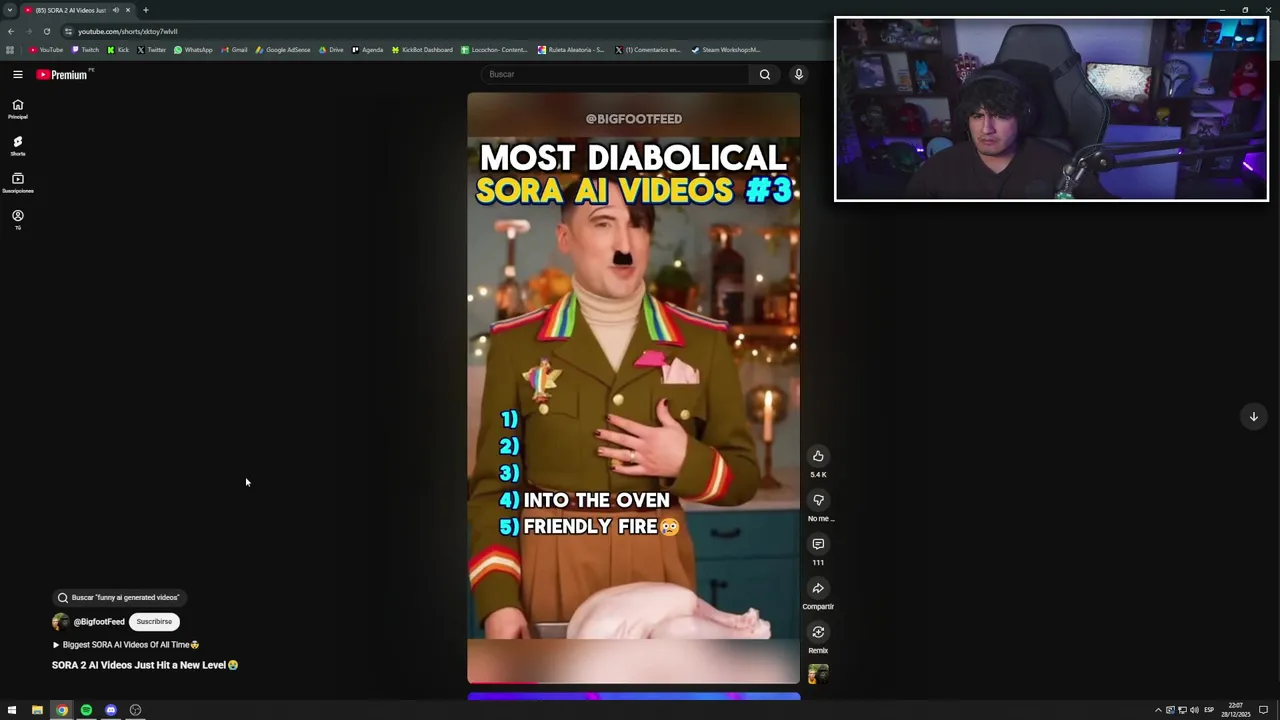Image resolution: width=1280 pixels, height=720 pixels.
Task: Open the volume control in system tray
Action: (x=1194, y=710)
